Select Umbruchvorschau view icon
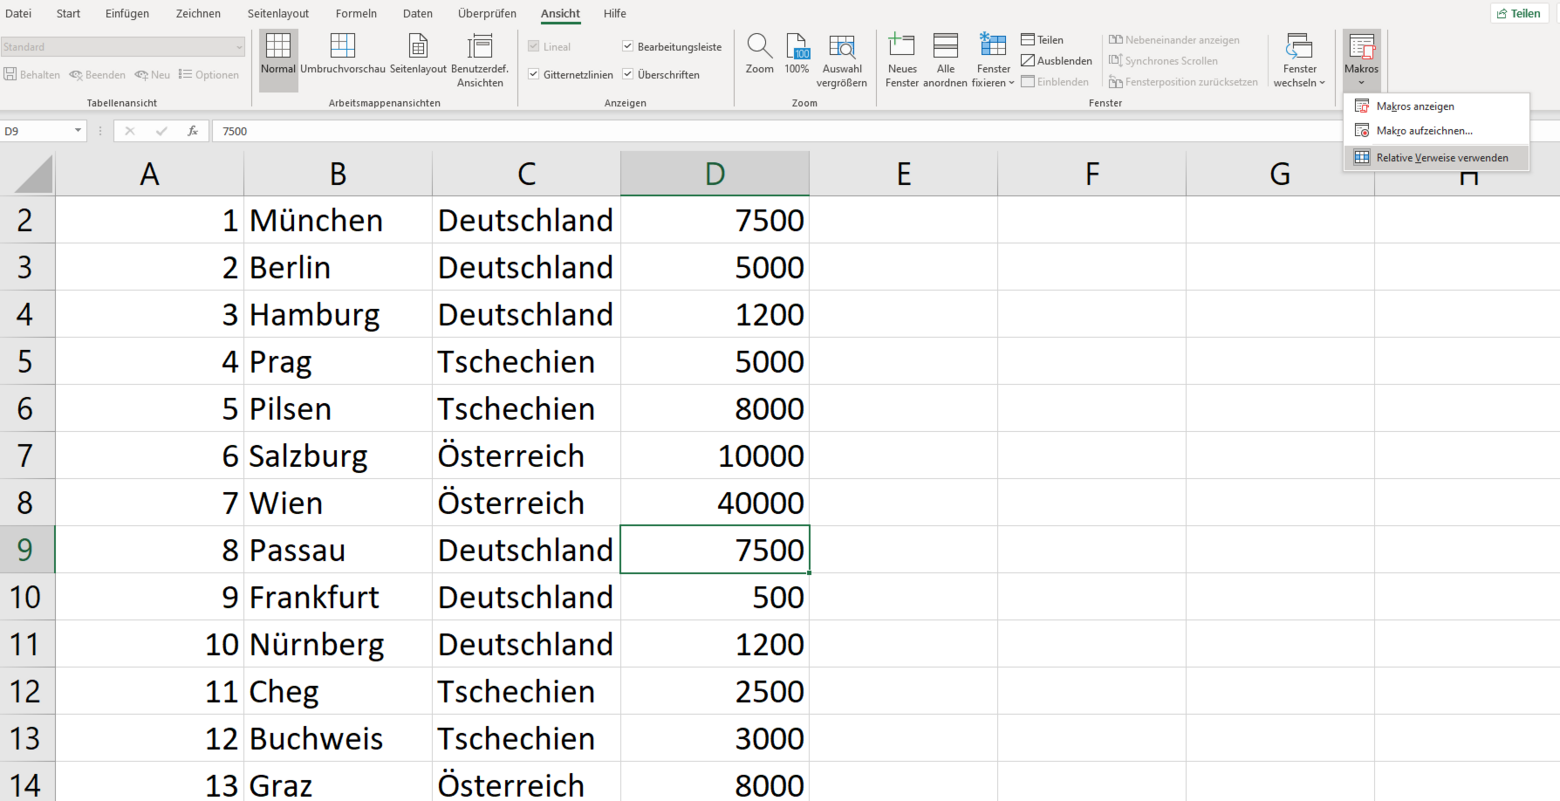Image resolution: width=1560 pixels, height=801 pixels. [x=342, y=45]
